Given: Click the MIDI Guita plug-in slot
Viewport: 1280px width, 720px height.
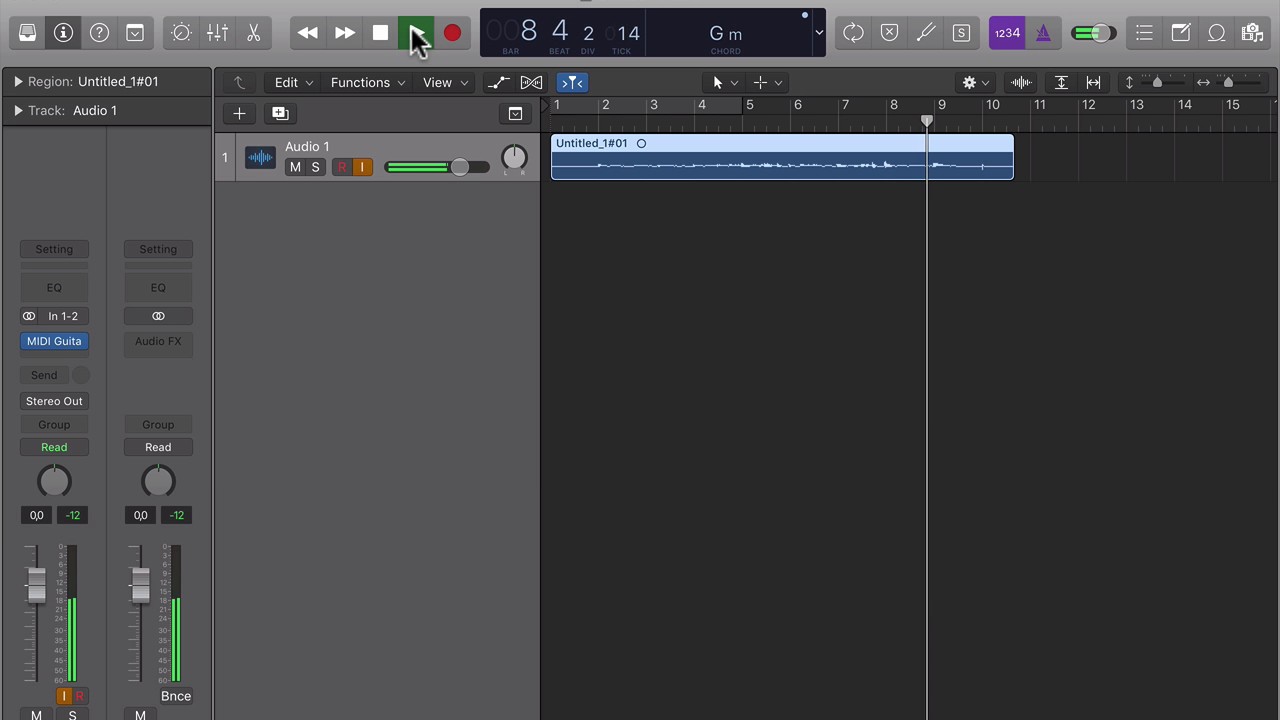Looking at the screenshot, I should (x=54, y=341).
